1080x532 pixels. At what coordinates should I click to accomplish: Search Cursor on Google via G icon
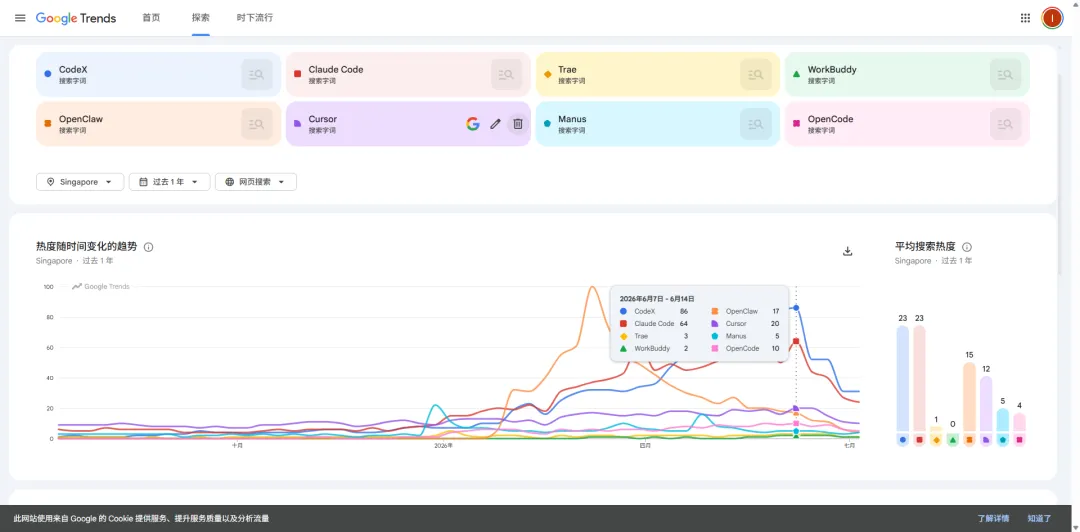[472, 124]
